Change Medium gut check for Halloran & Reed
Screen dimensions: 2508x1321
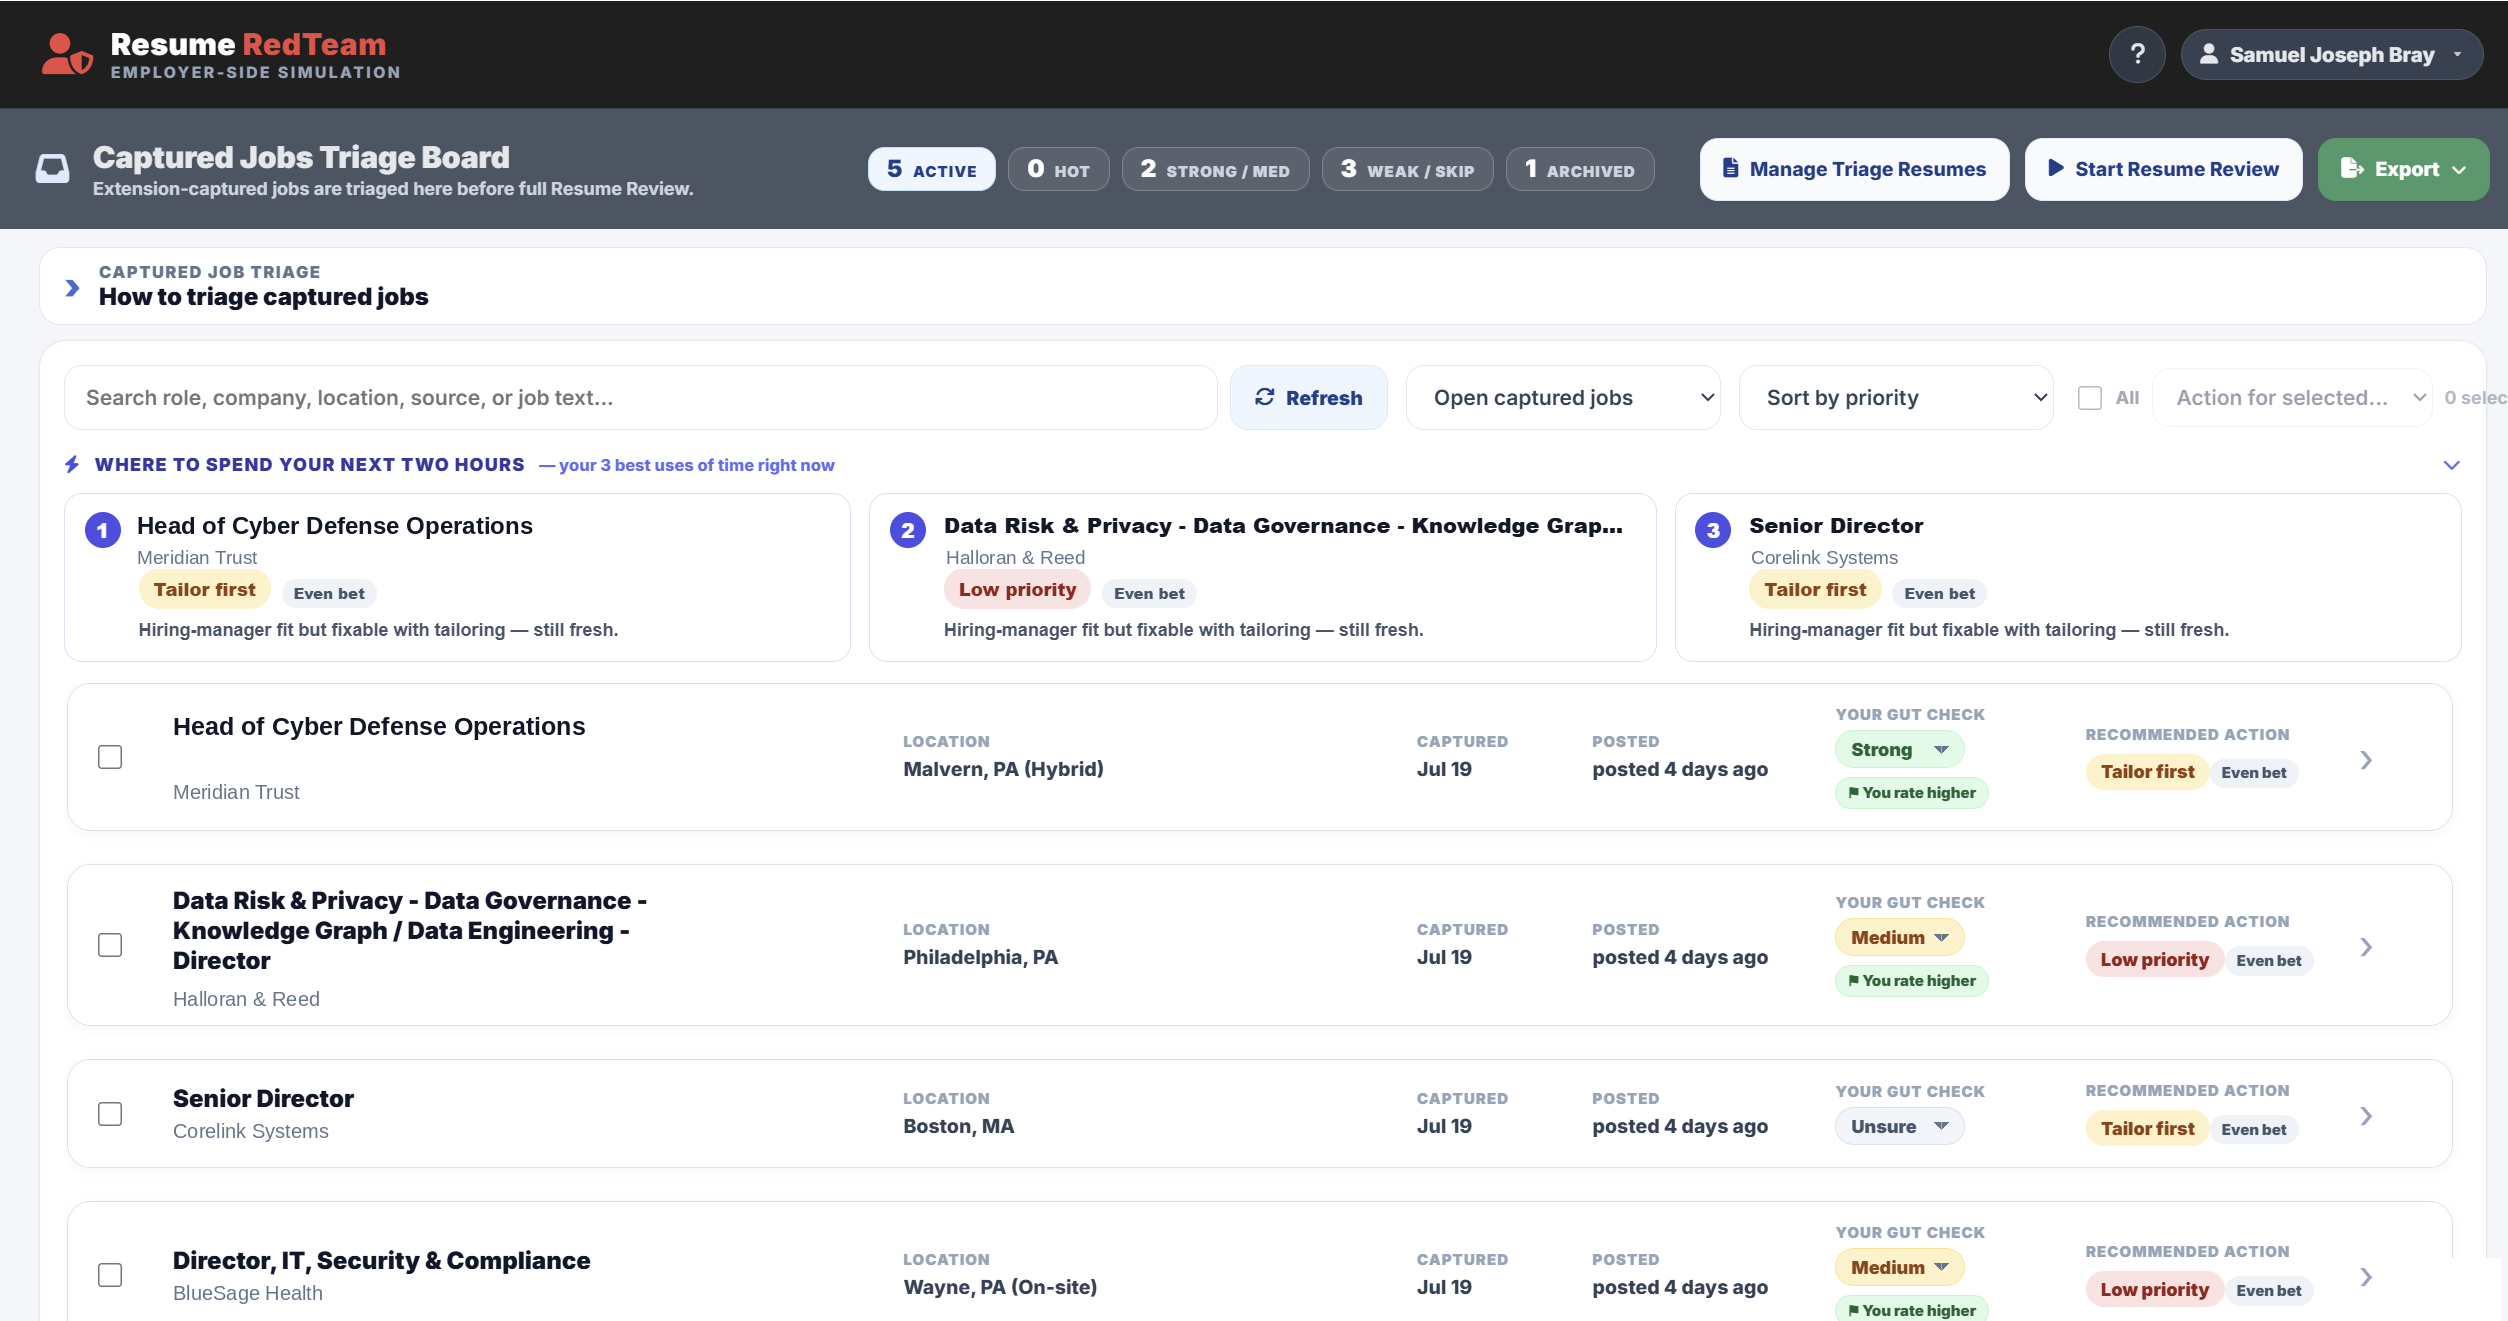(x=1899, y=938)
